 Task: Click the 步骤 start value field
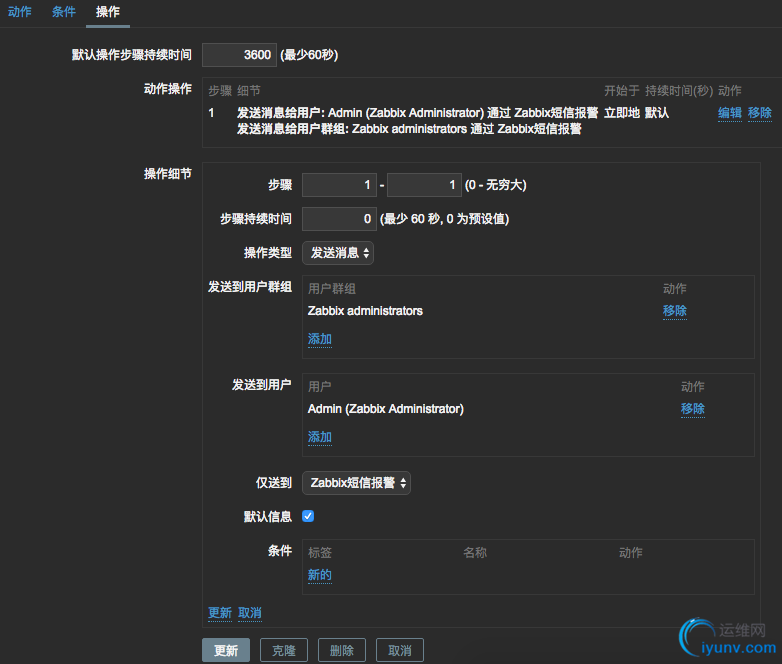(339, 185)
